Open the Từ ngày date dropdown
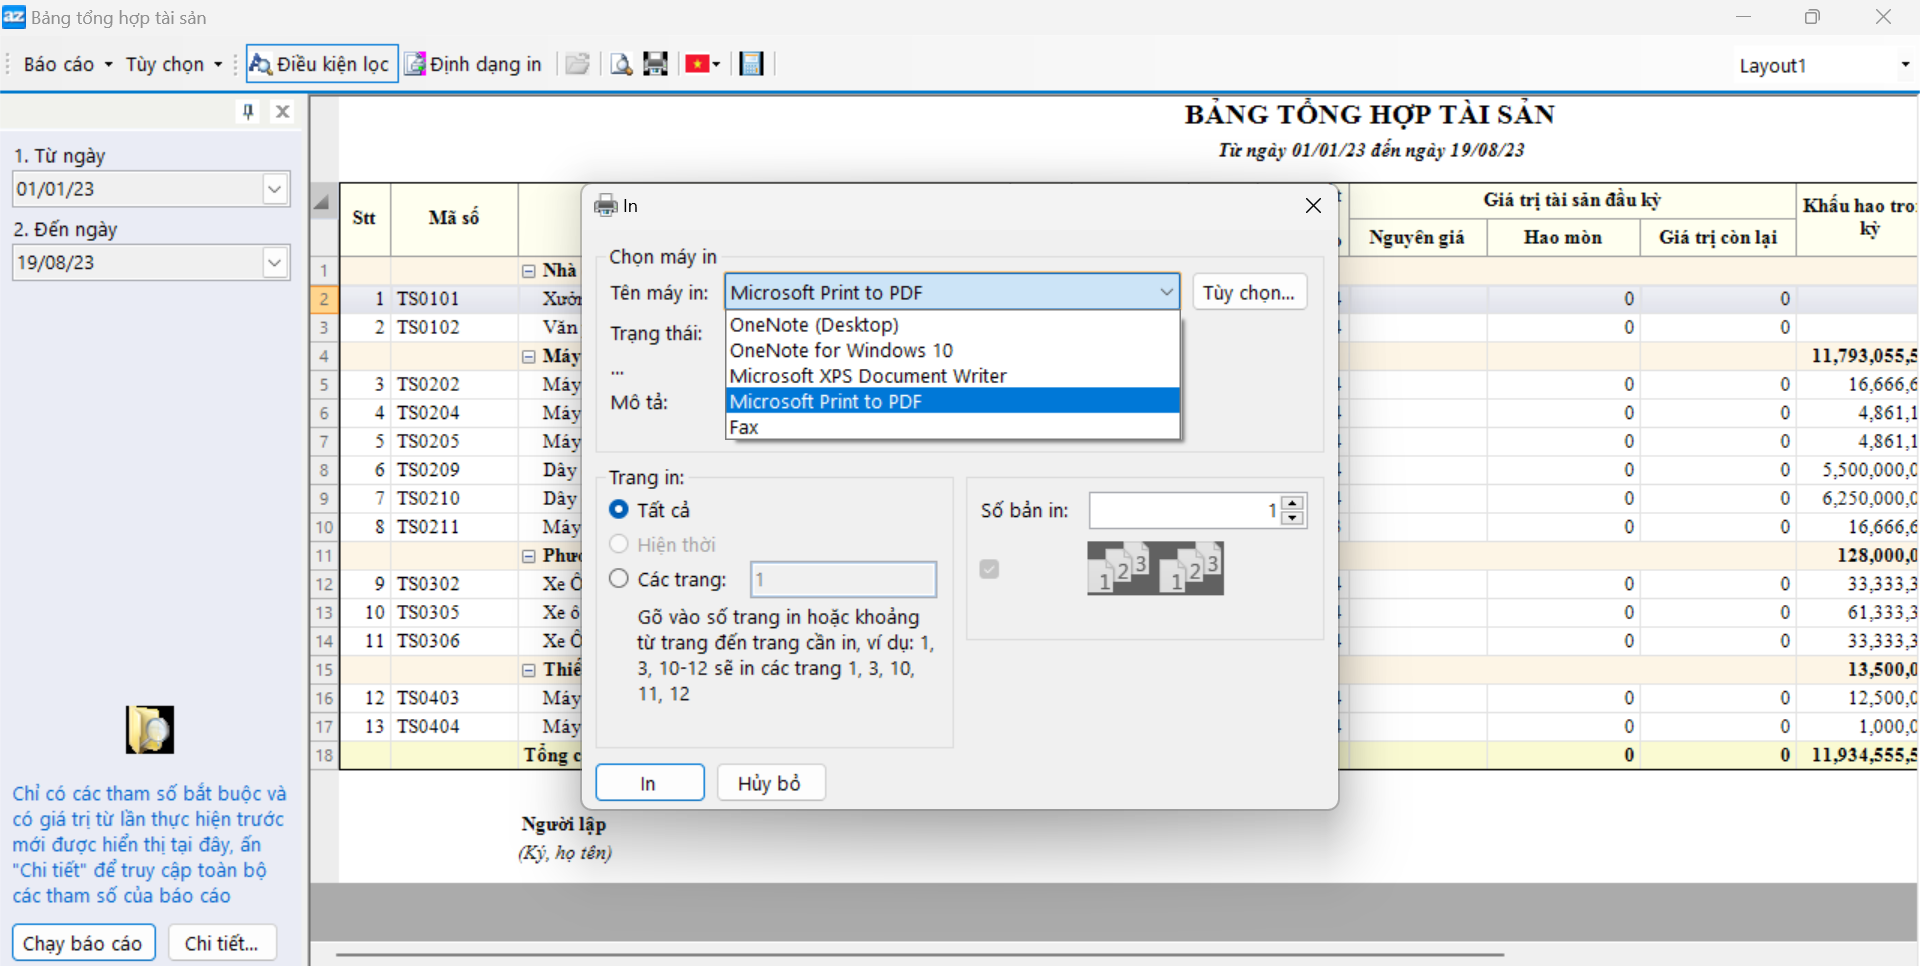Viewport: 1920px width, 966px height. (x=275, y=189)
